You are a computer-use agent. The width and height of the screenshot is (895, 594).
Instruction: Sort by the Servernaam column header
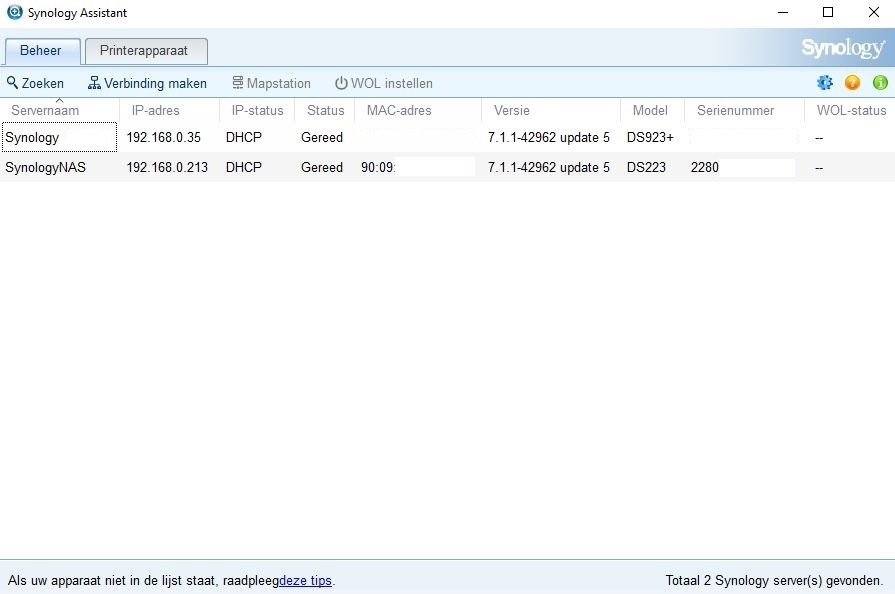[59, 110]
